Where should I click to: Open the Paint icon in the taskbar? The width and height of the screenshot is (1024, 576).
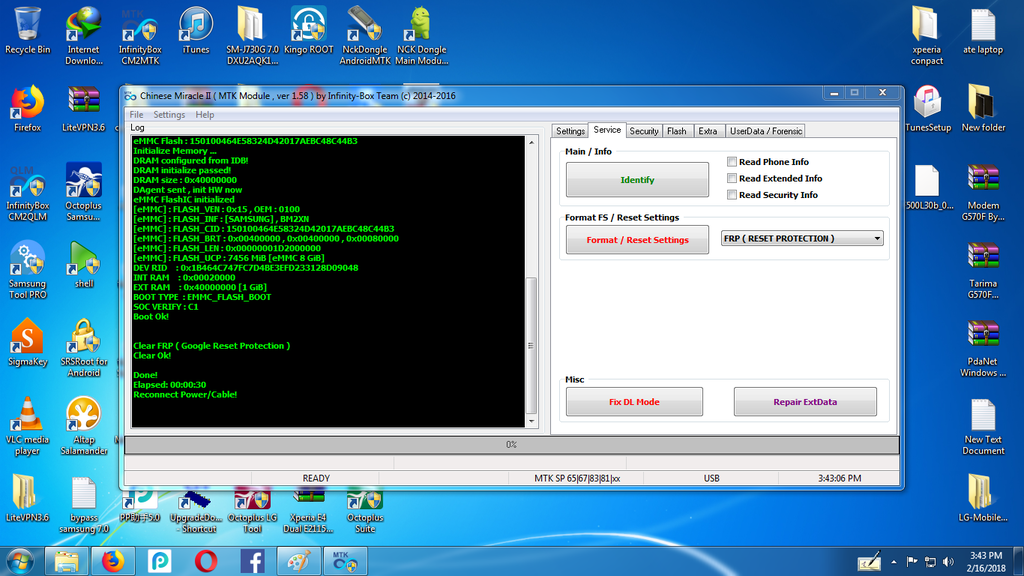[x=298, y=561]
